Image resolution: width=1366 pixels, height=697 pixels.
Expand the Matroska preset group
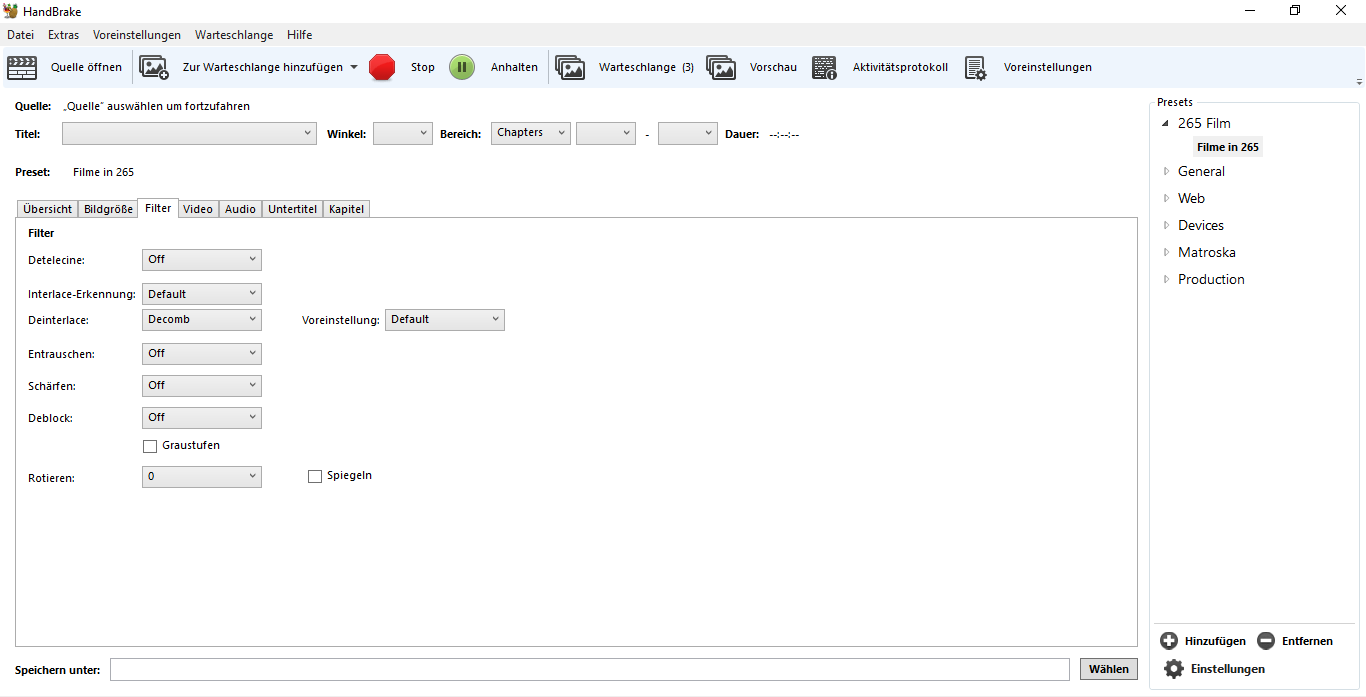coord(1166,252)
